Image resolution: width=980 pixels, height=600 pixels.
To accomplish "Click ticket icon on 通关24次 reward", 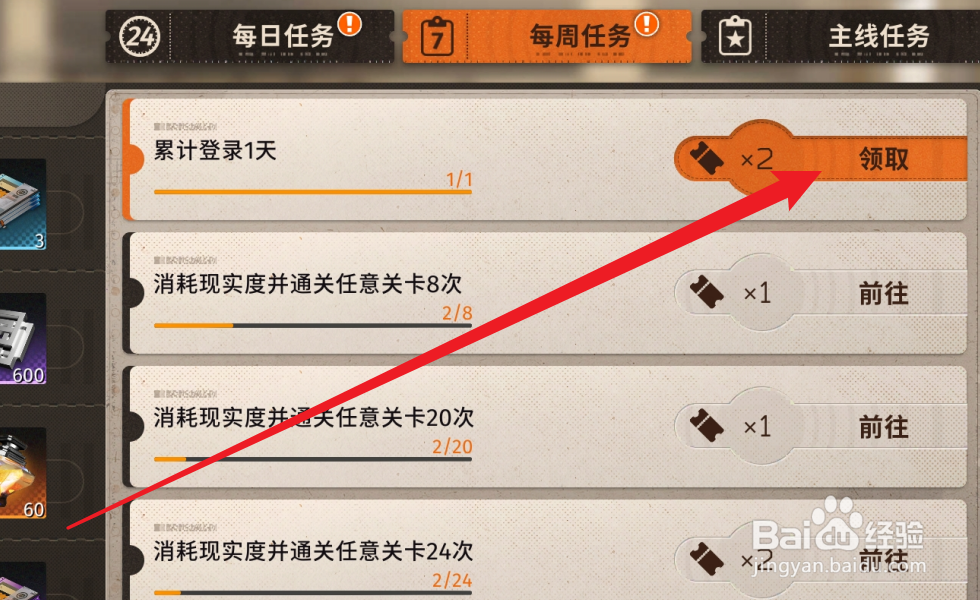I will [x=706, y=559].
